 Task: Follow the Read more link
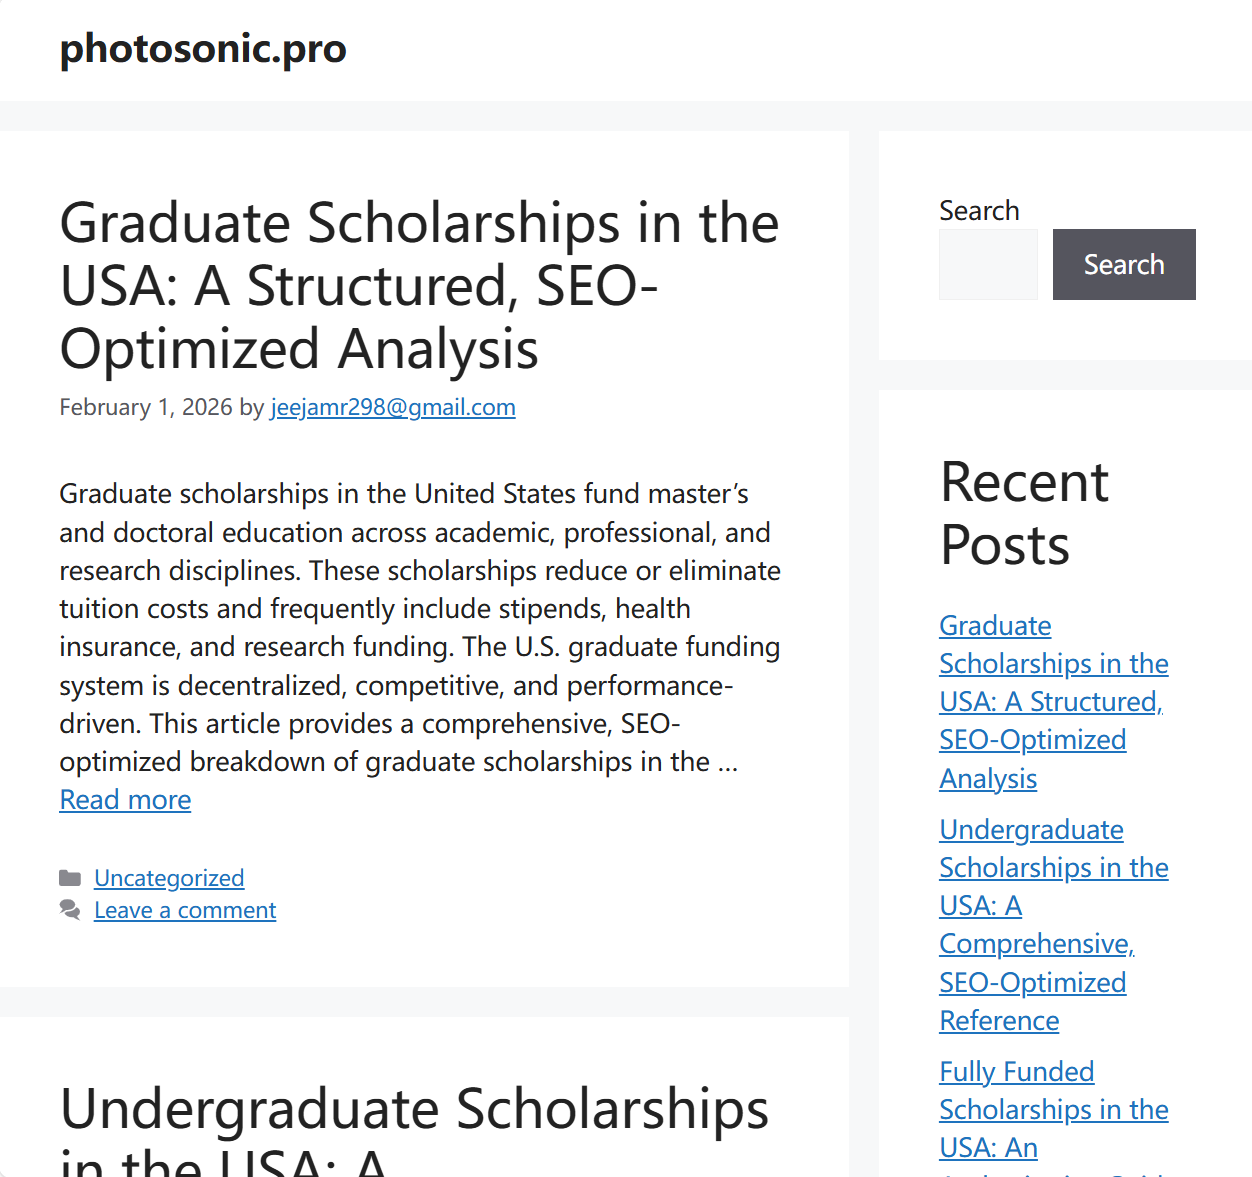pyautogui.click(x=125, y=800)
